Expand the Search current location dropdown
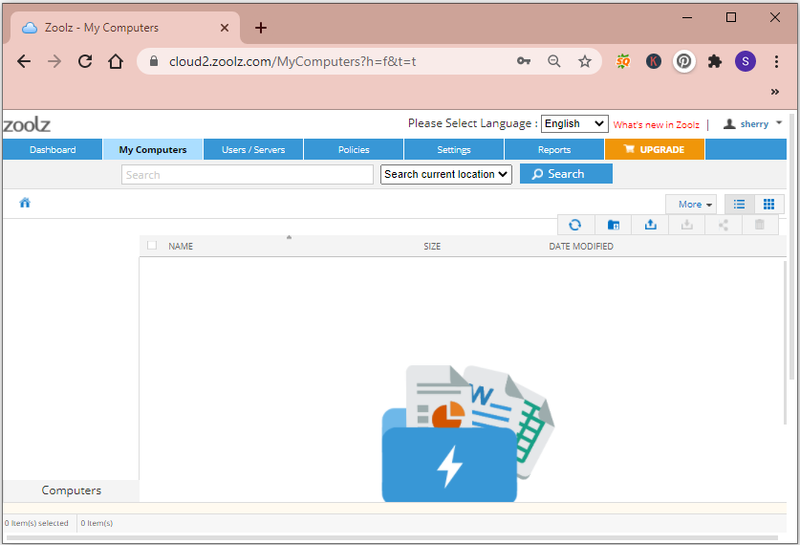Viewport: 800px width, 545px height. [446, 174]
